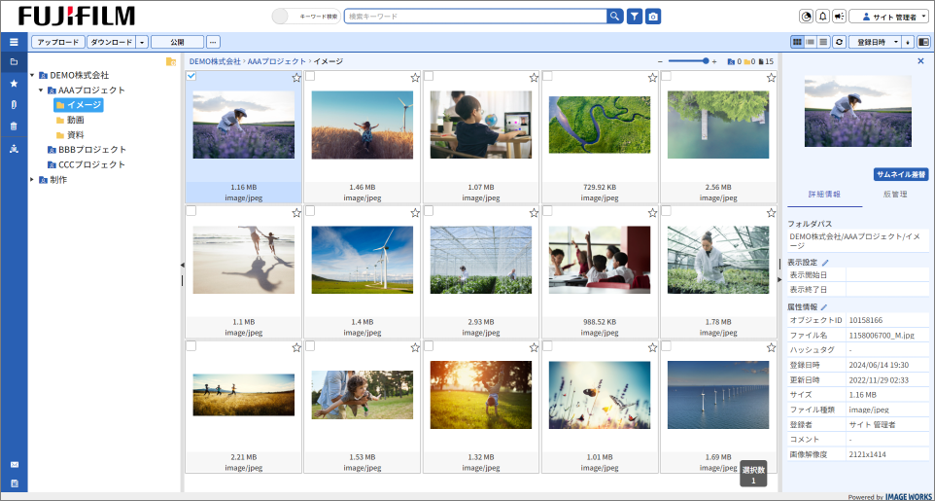Check the checkbox on the aerial river image
The width and height of the screenshot is (935, 501).
point(548,77)
